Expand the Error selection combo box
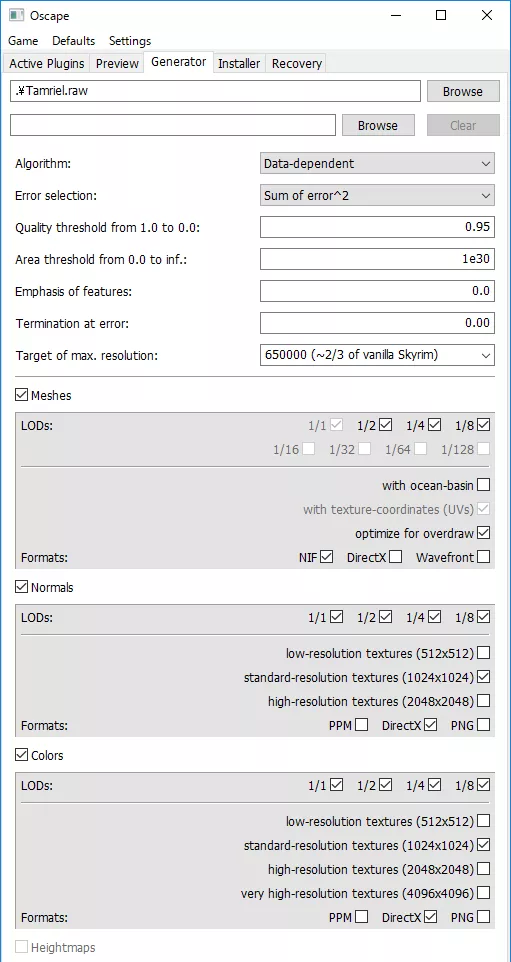 (377, 196)
